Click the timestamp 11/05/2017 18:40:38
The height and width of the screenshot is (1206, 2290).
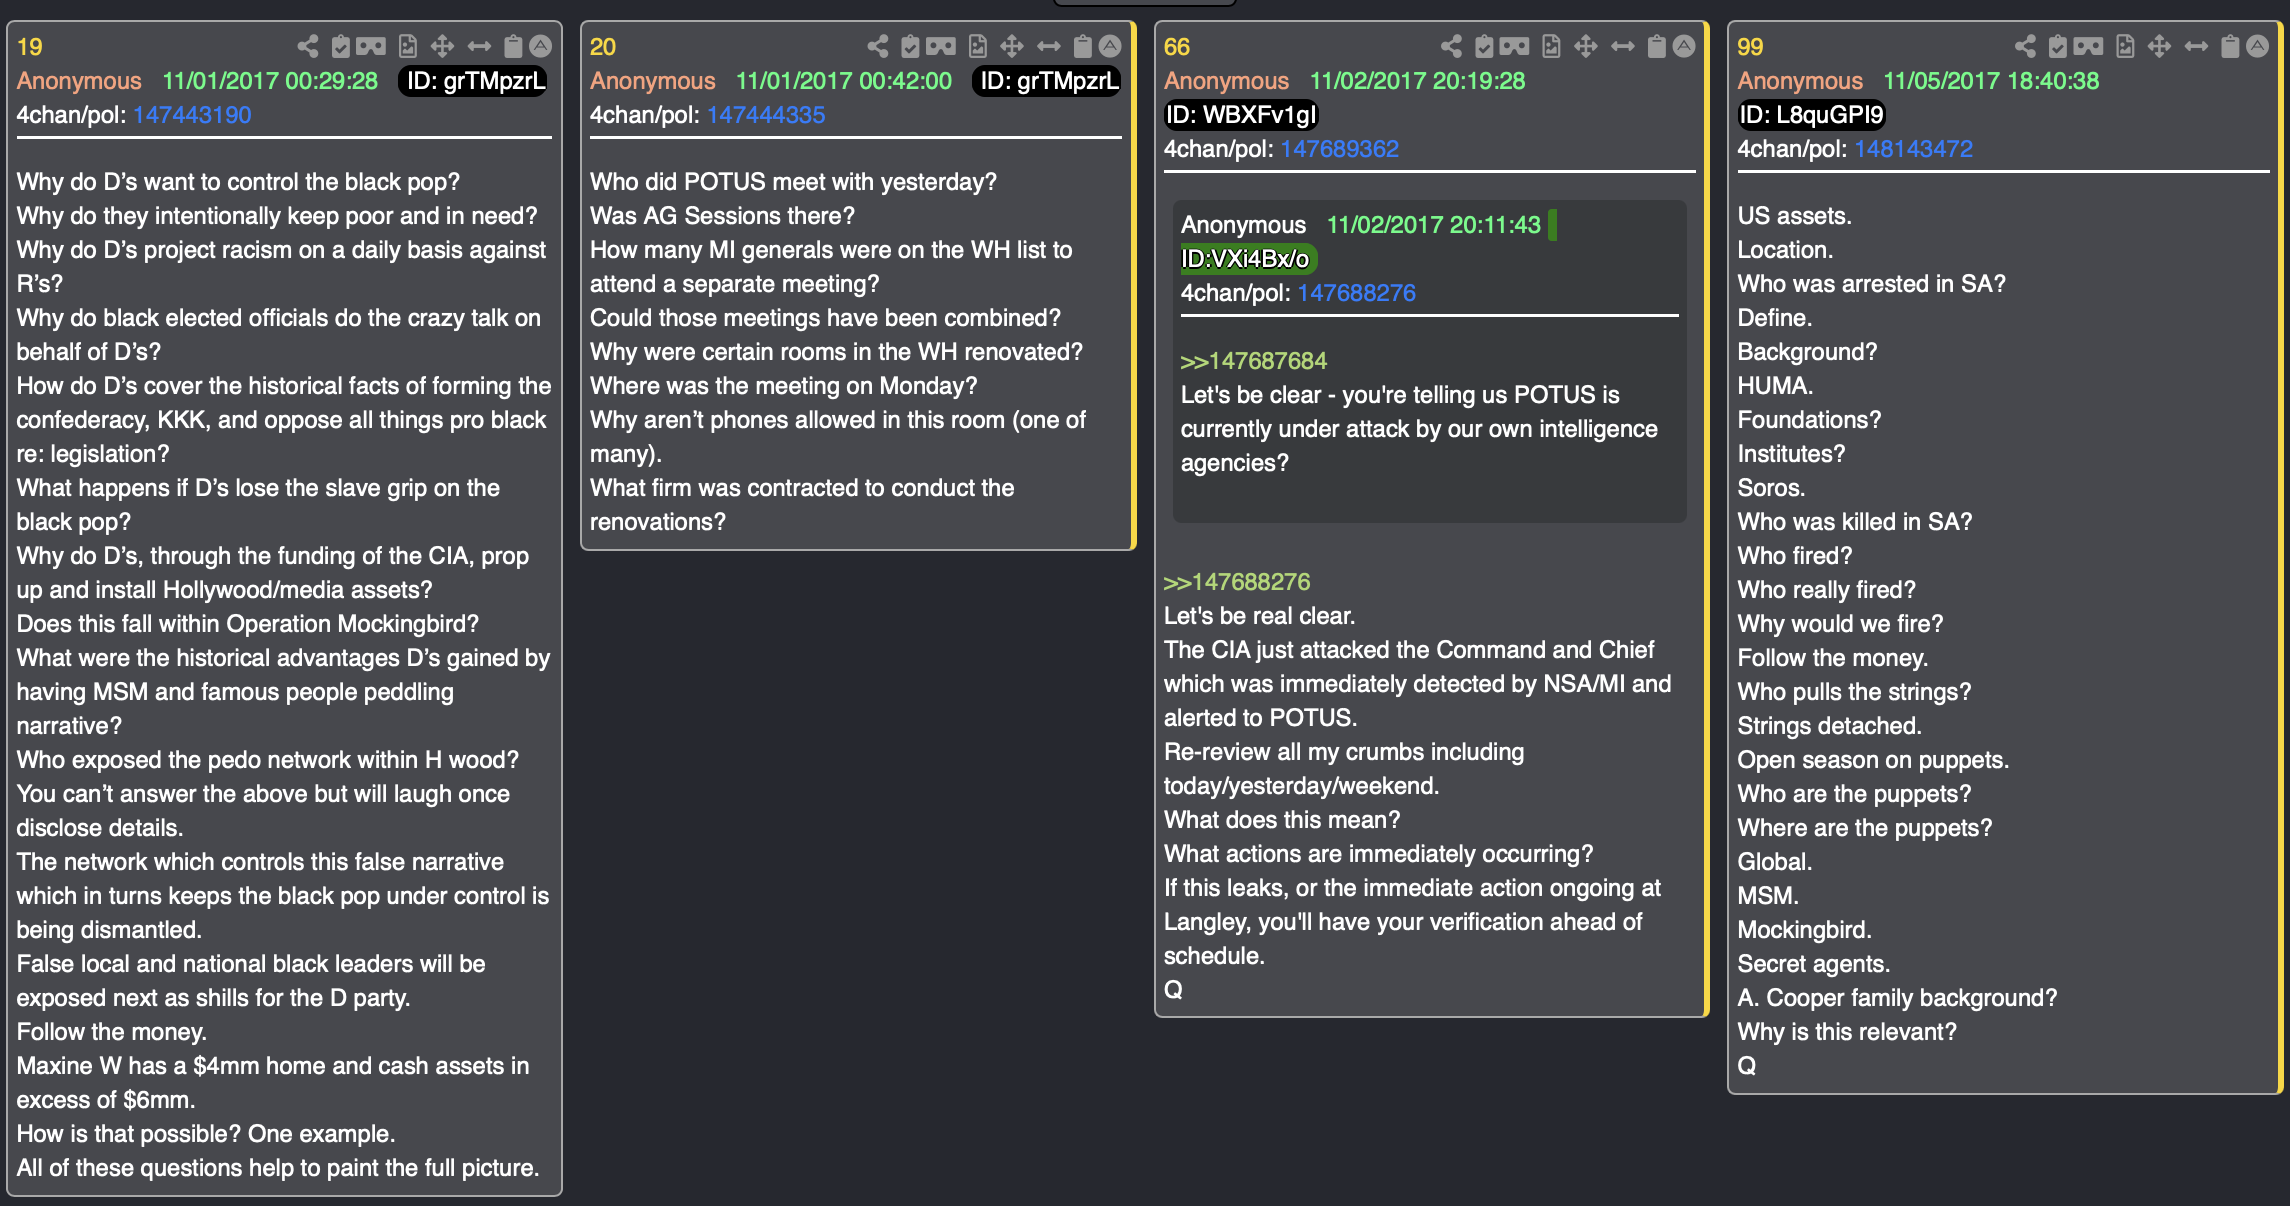point(1991,81)
